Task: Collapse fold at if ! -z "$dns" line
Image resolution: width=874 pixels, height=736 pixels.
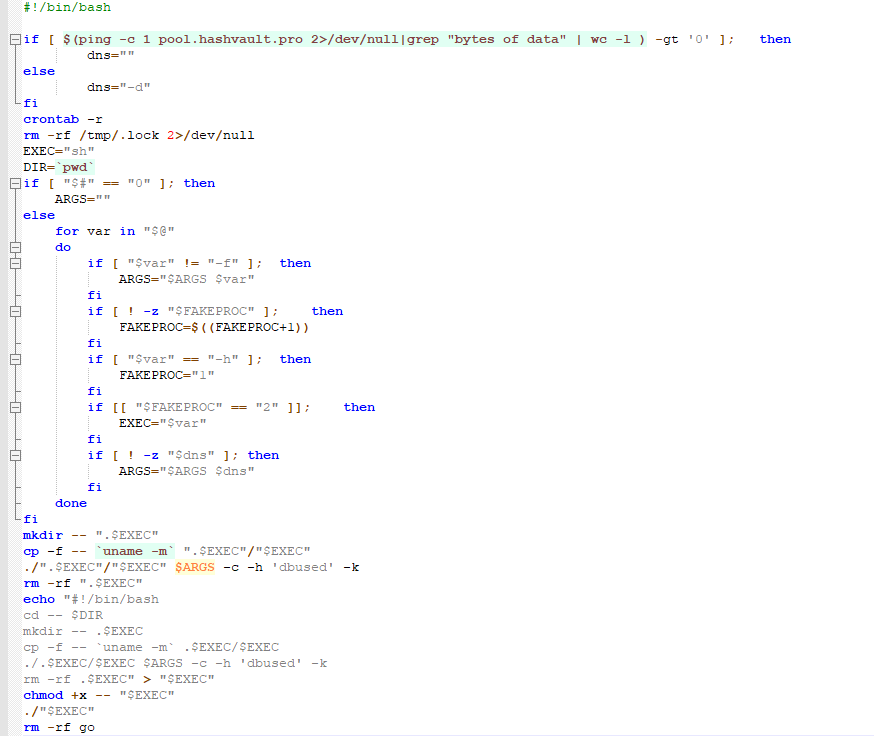Action: coord(16,456)
